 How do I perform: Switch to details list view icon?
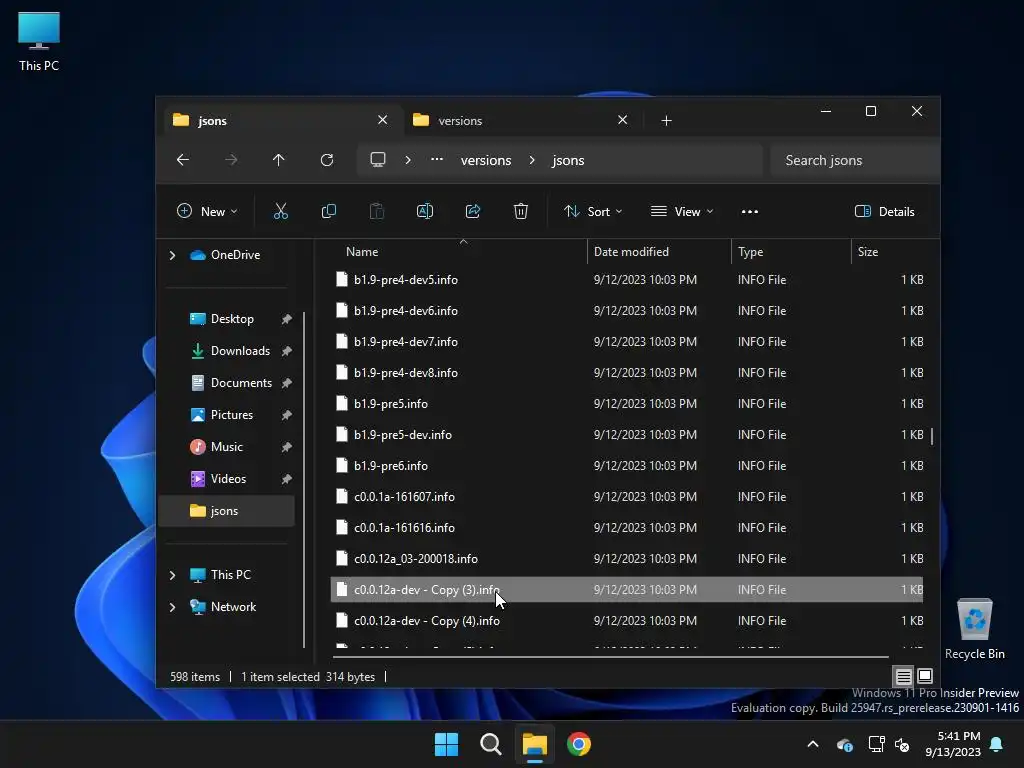(903, 676)
